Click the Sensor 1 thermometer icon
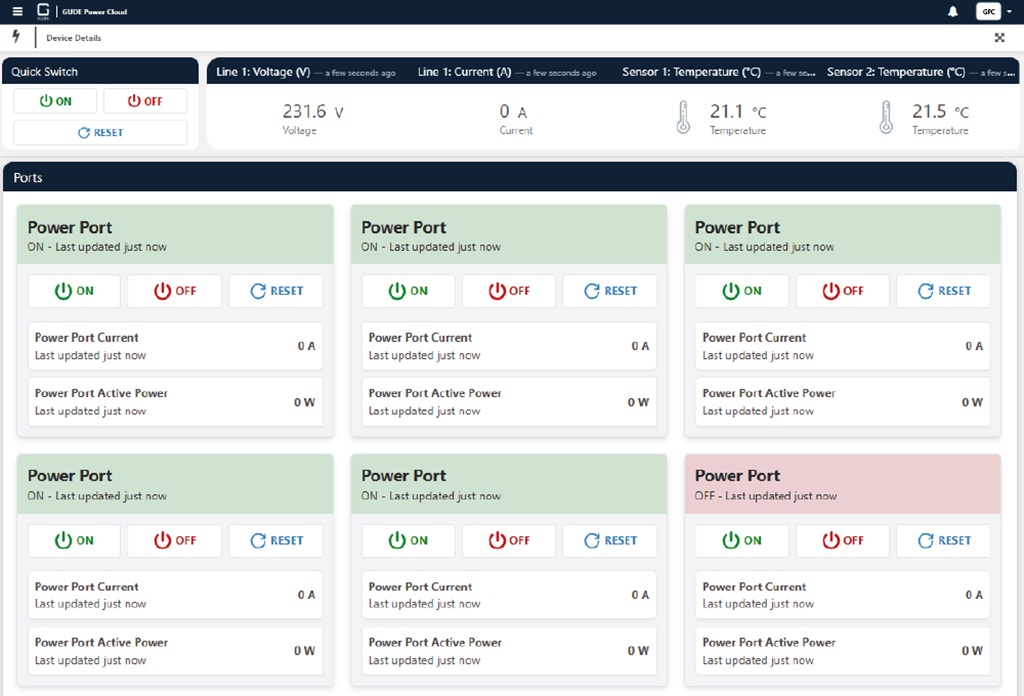The width and height of the screenshot is (1024, 696). pos(683,117)
